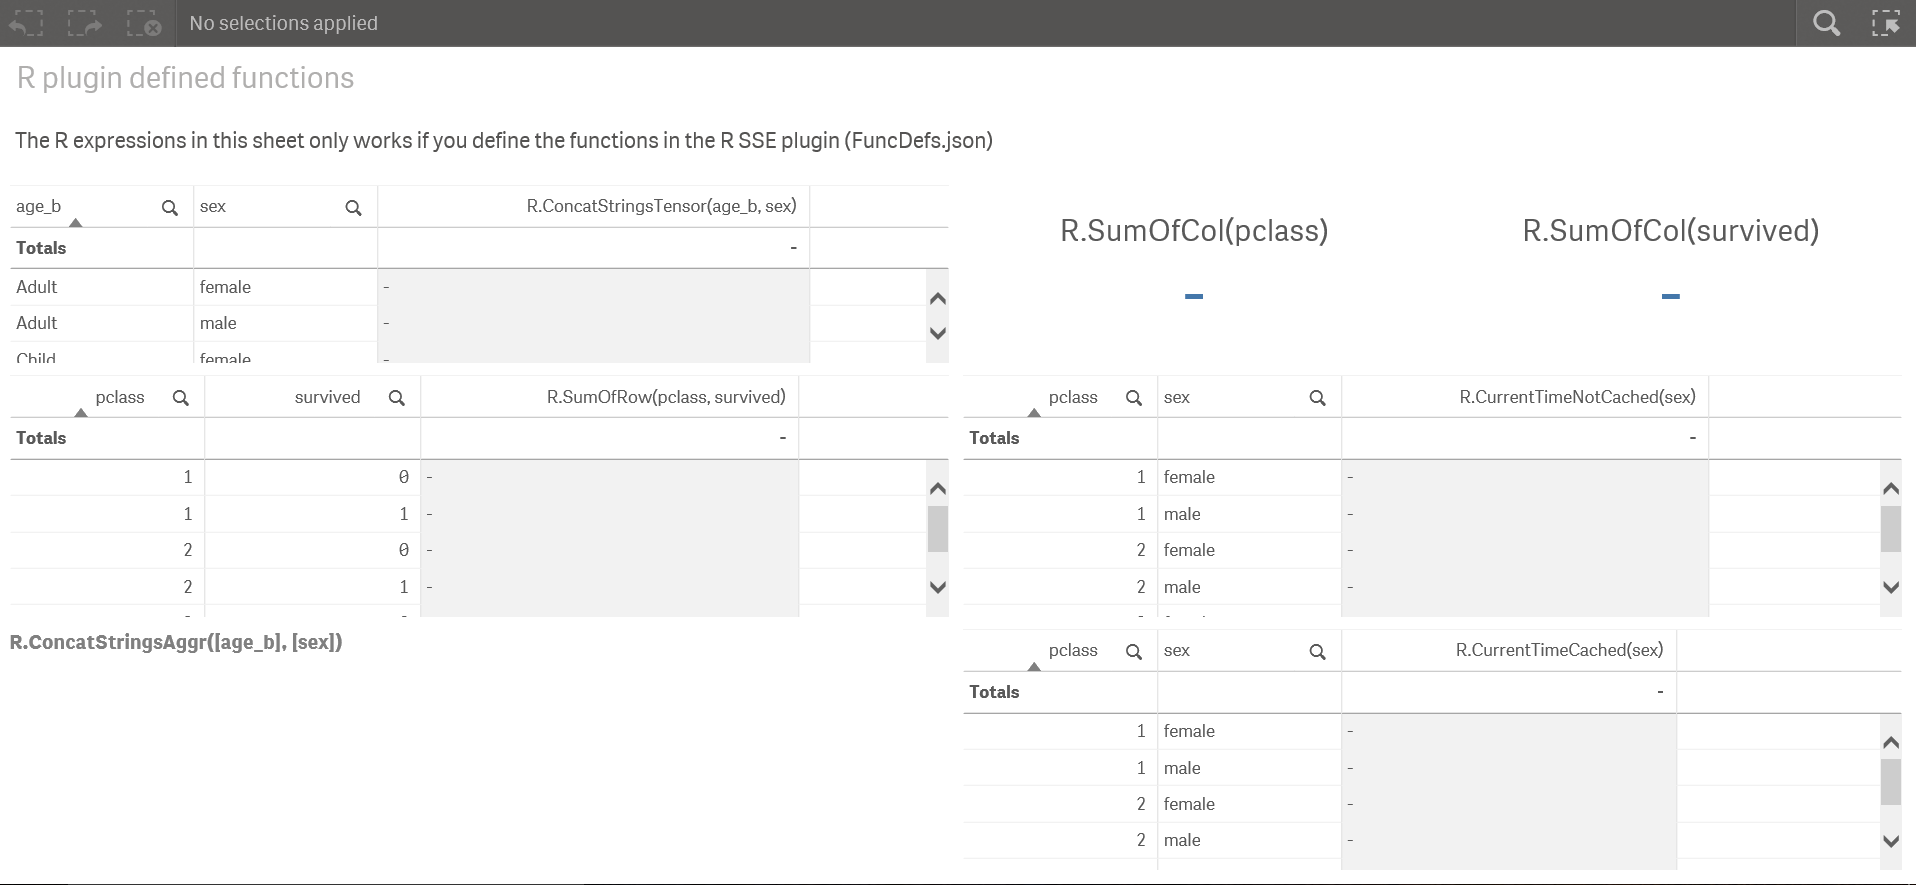Open the selections tool icon

[x=1886, y=23]
